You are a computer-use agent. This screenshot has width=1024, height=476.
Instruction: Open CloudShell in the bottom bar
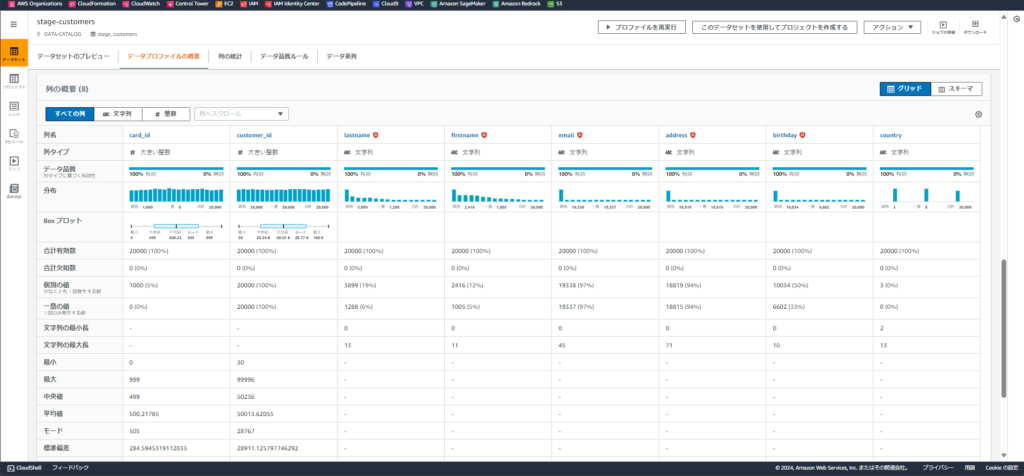click(x=22, y=468)
